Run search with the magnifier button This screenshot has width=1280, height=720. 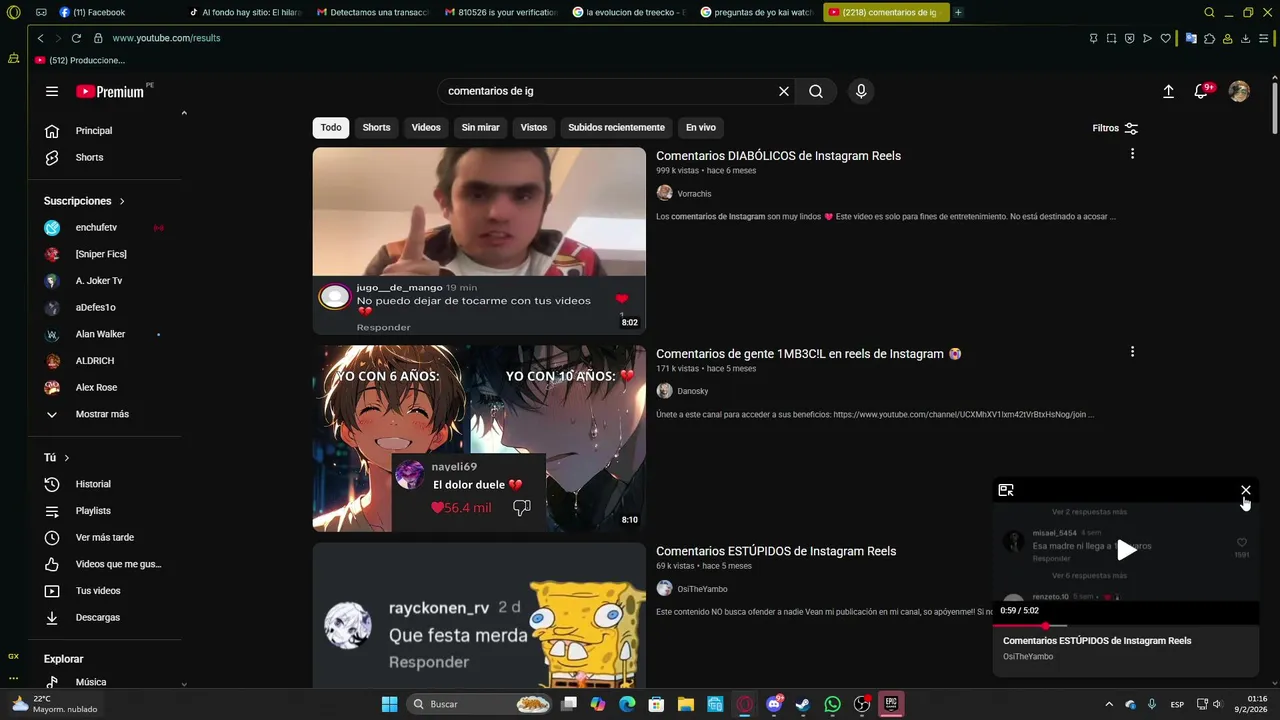(x=816, y=91)
